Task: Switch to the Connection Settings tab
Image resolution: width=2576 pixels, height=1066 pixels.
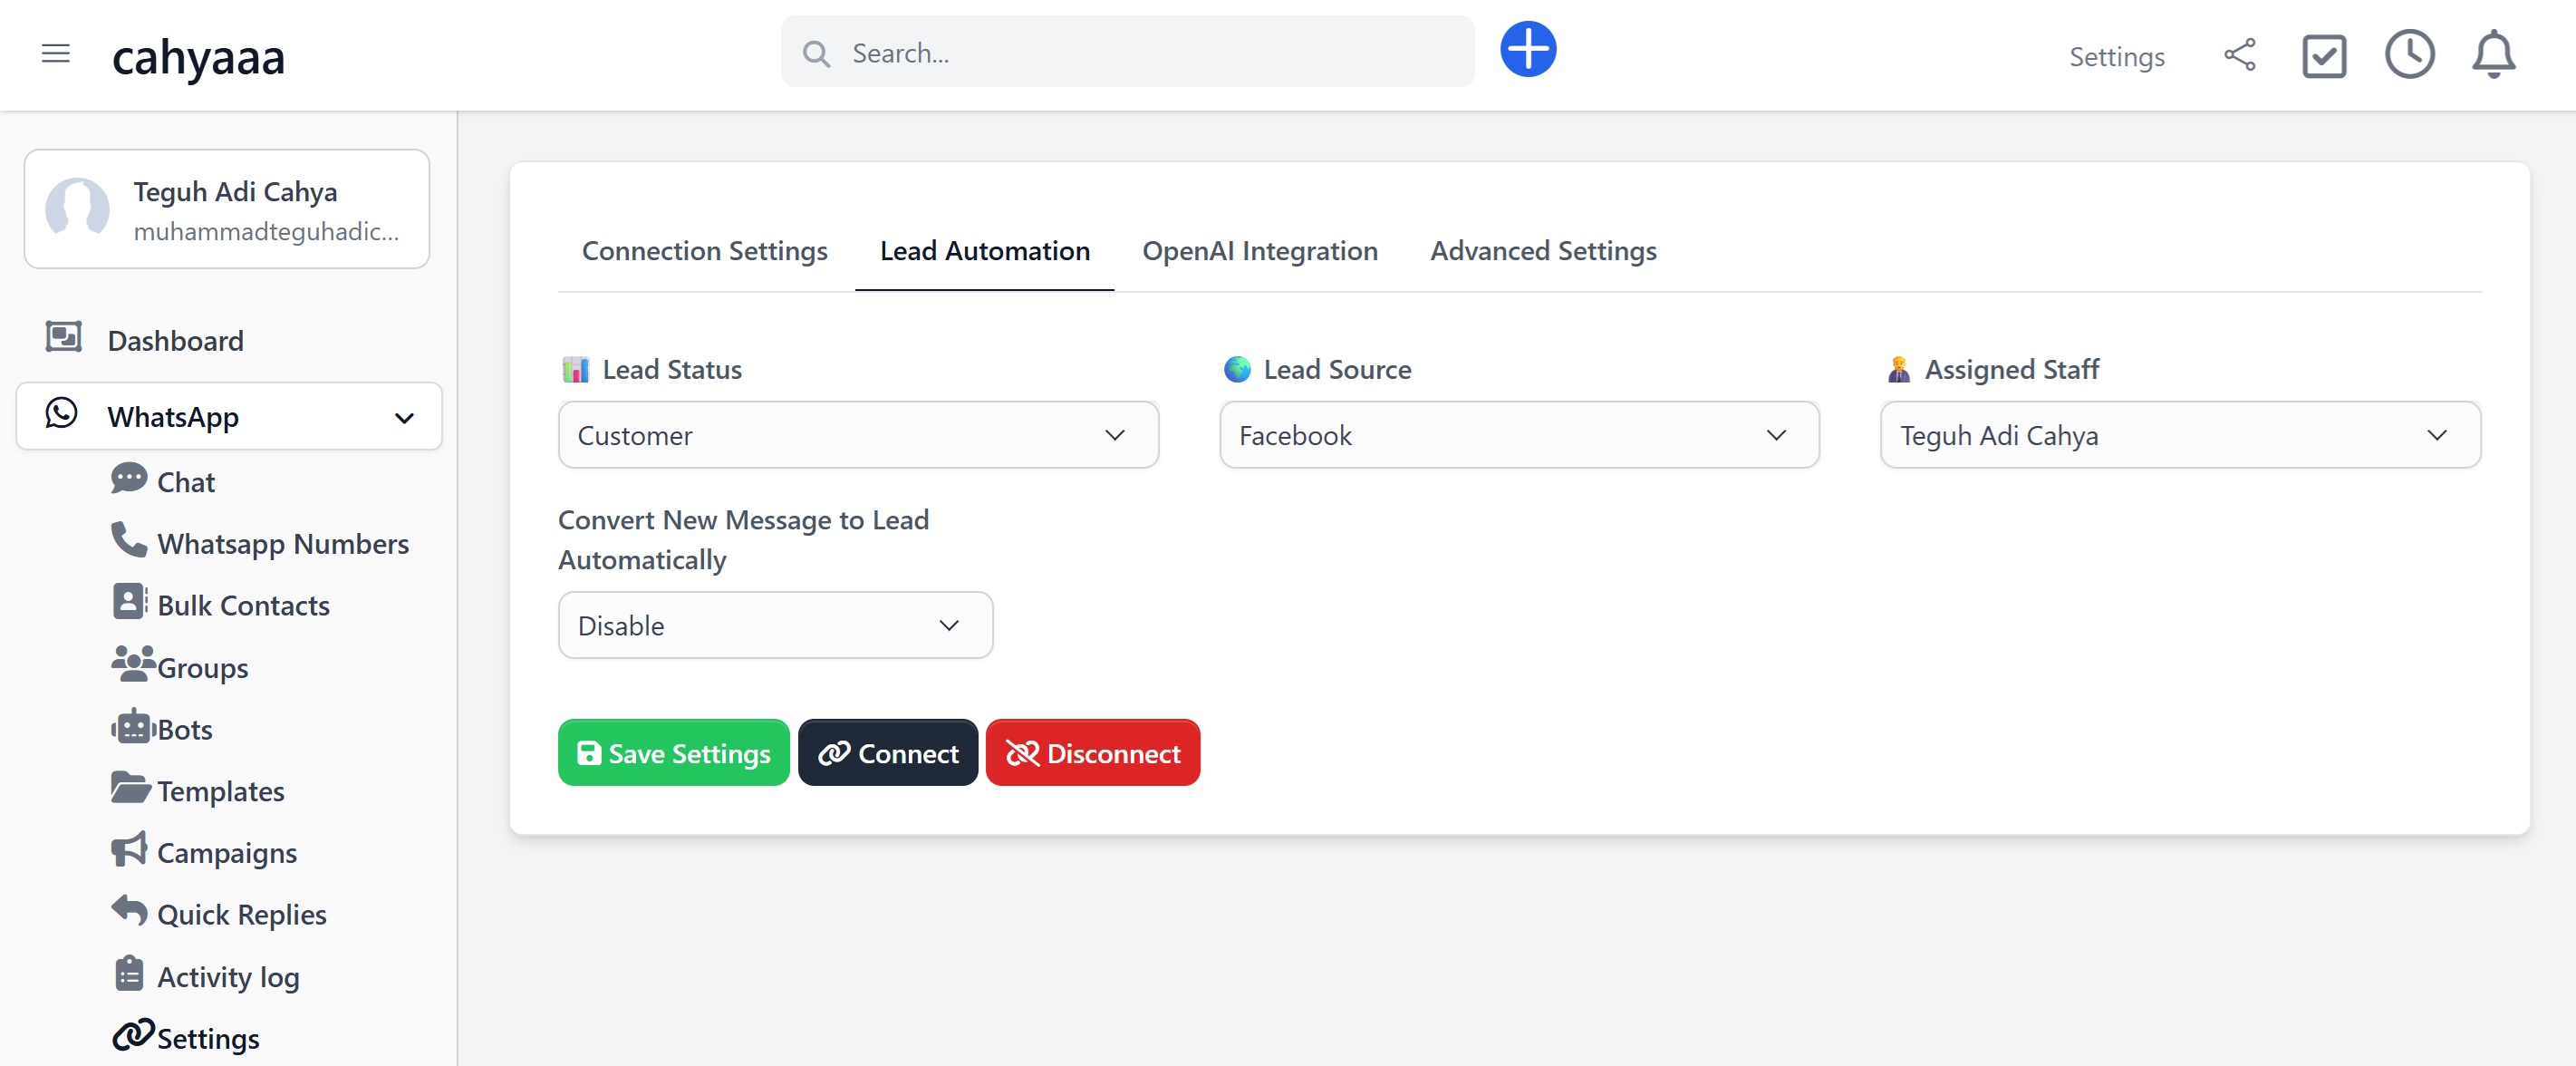Action: (704, 251)
